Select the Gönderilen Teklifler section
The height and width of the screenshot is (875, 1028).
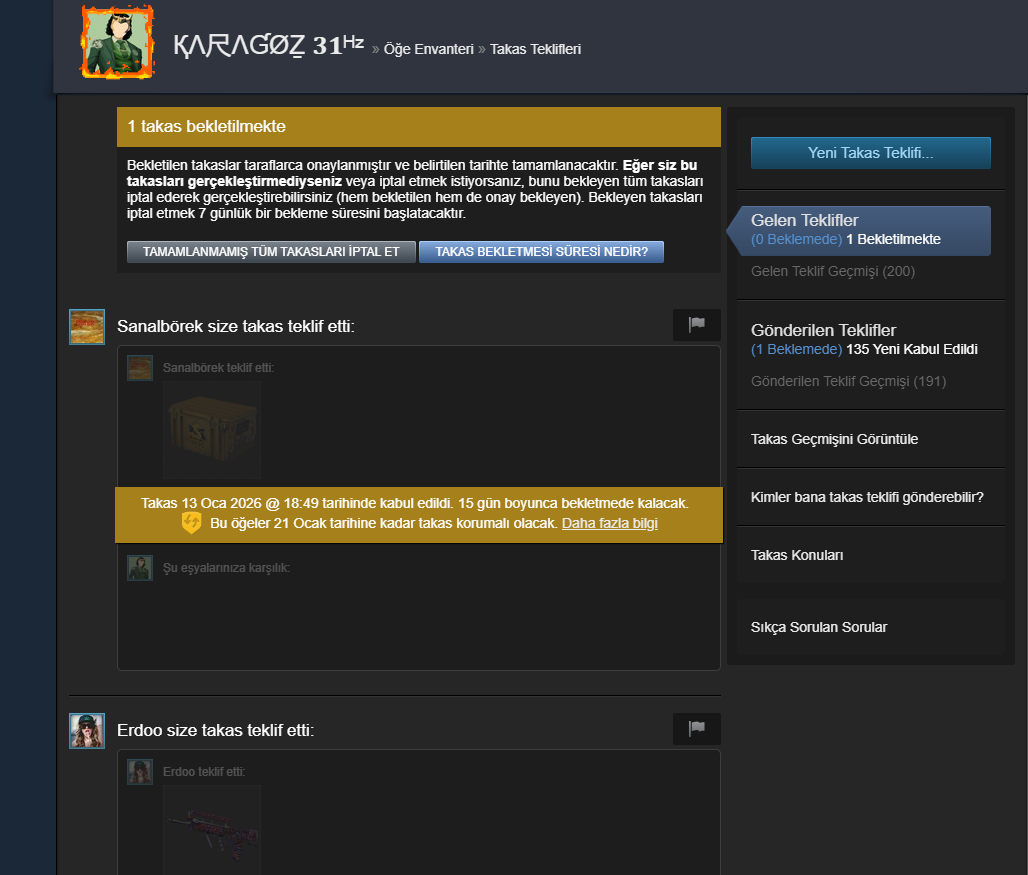pyautogui.click(x=823, y=330)
